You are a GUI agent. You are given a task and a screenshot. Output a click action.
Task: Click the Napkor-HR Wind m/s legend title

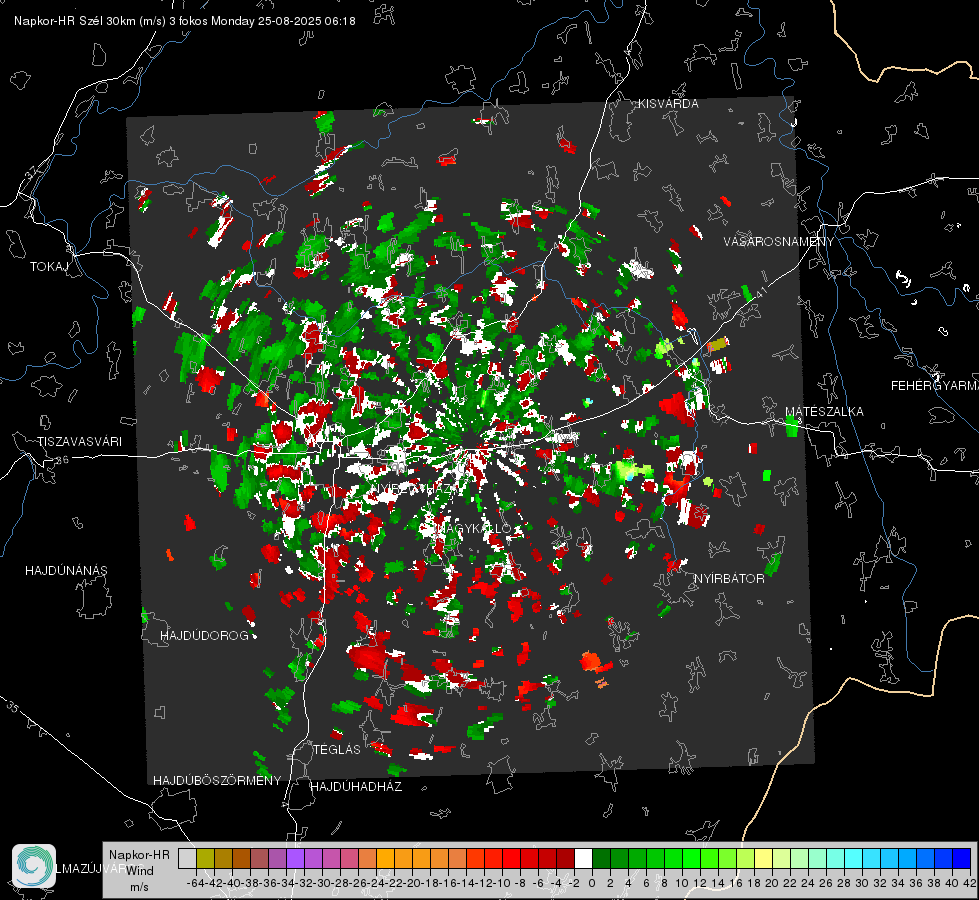click(139, 871)
